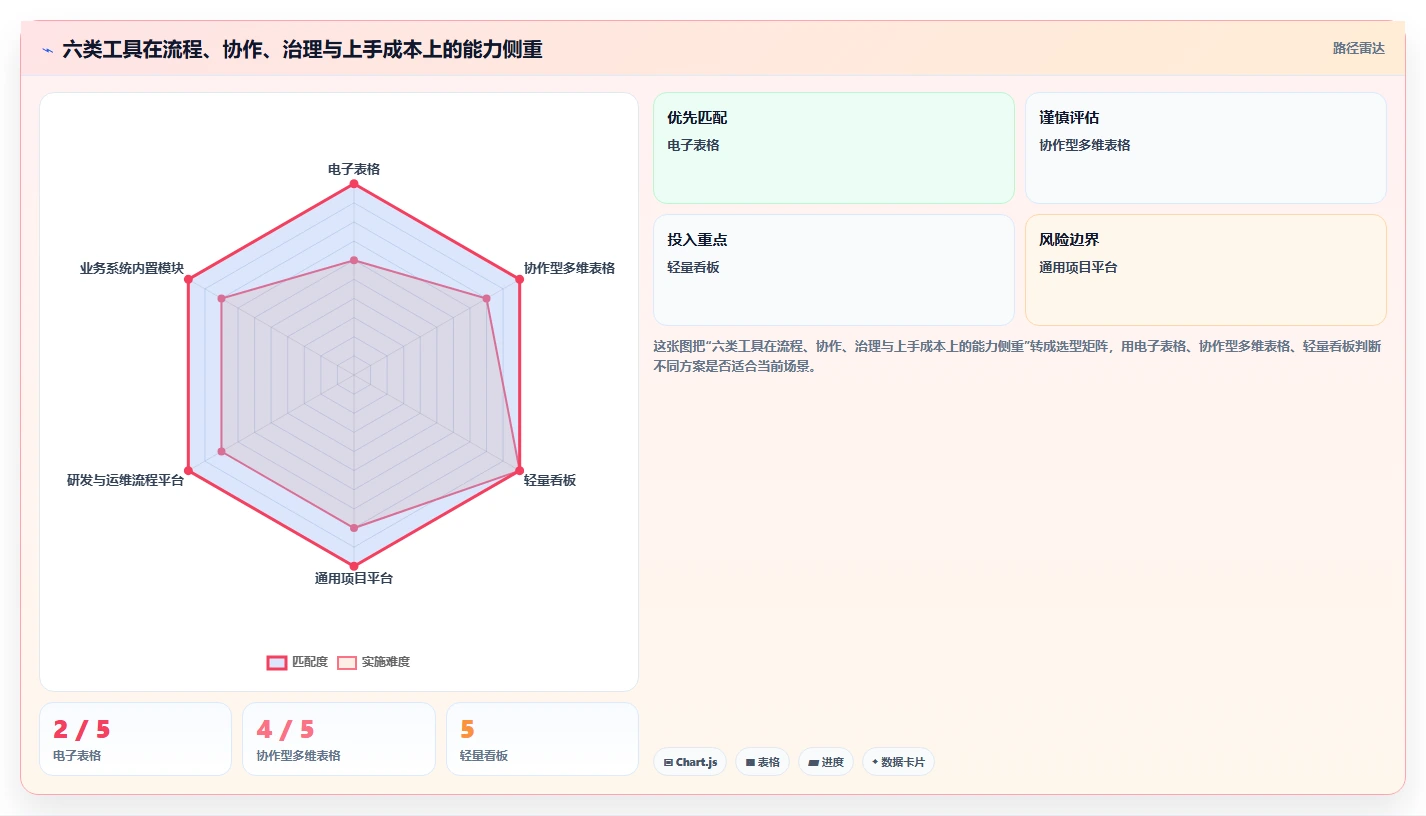The image size is (1426, 816).
Task: Click the 匹配度 point at 业务系统内置模块 vertex
Action: pos(188,279)
